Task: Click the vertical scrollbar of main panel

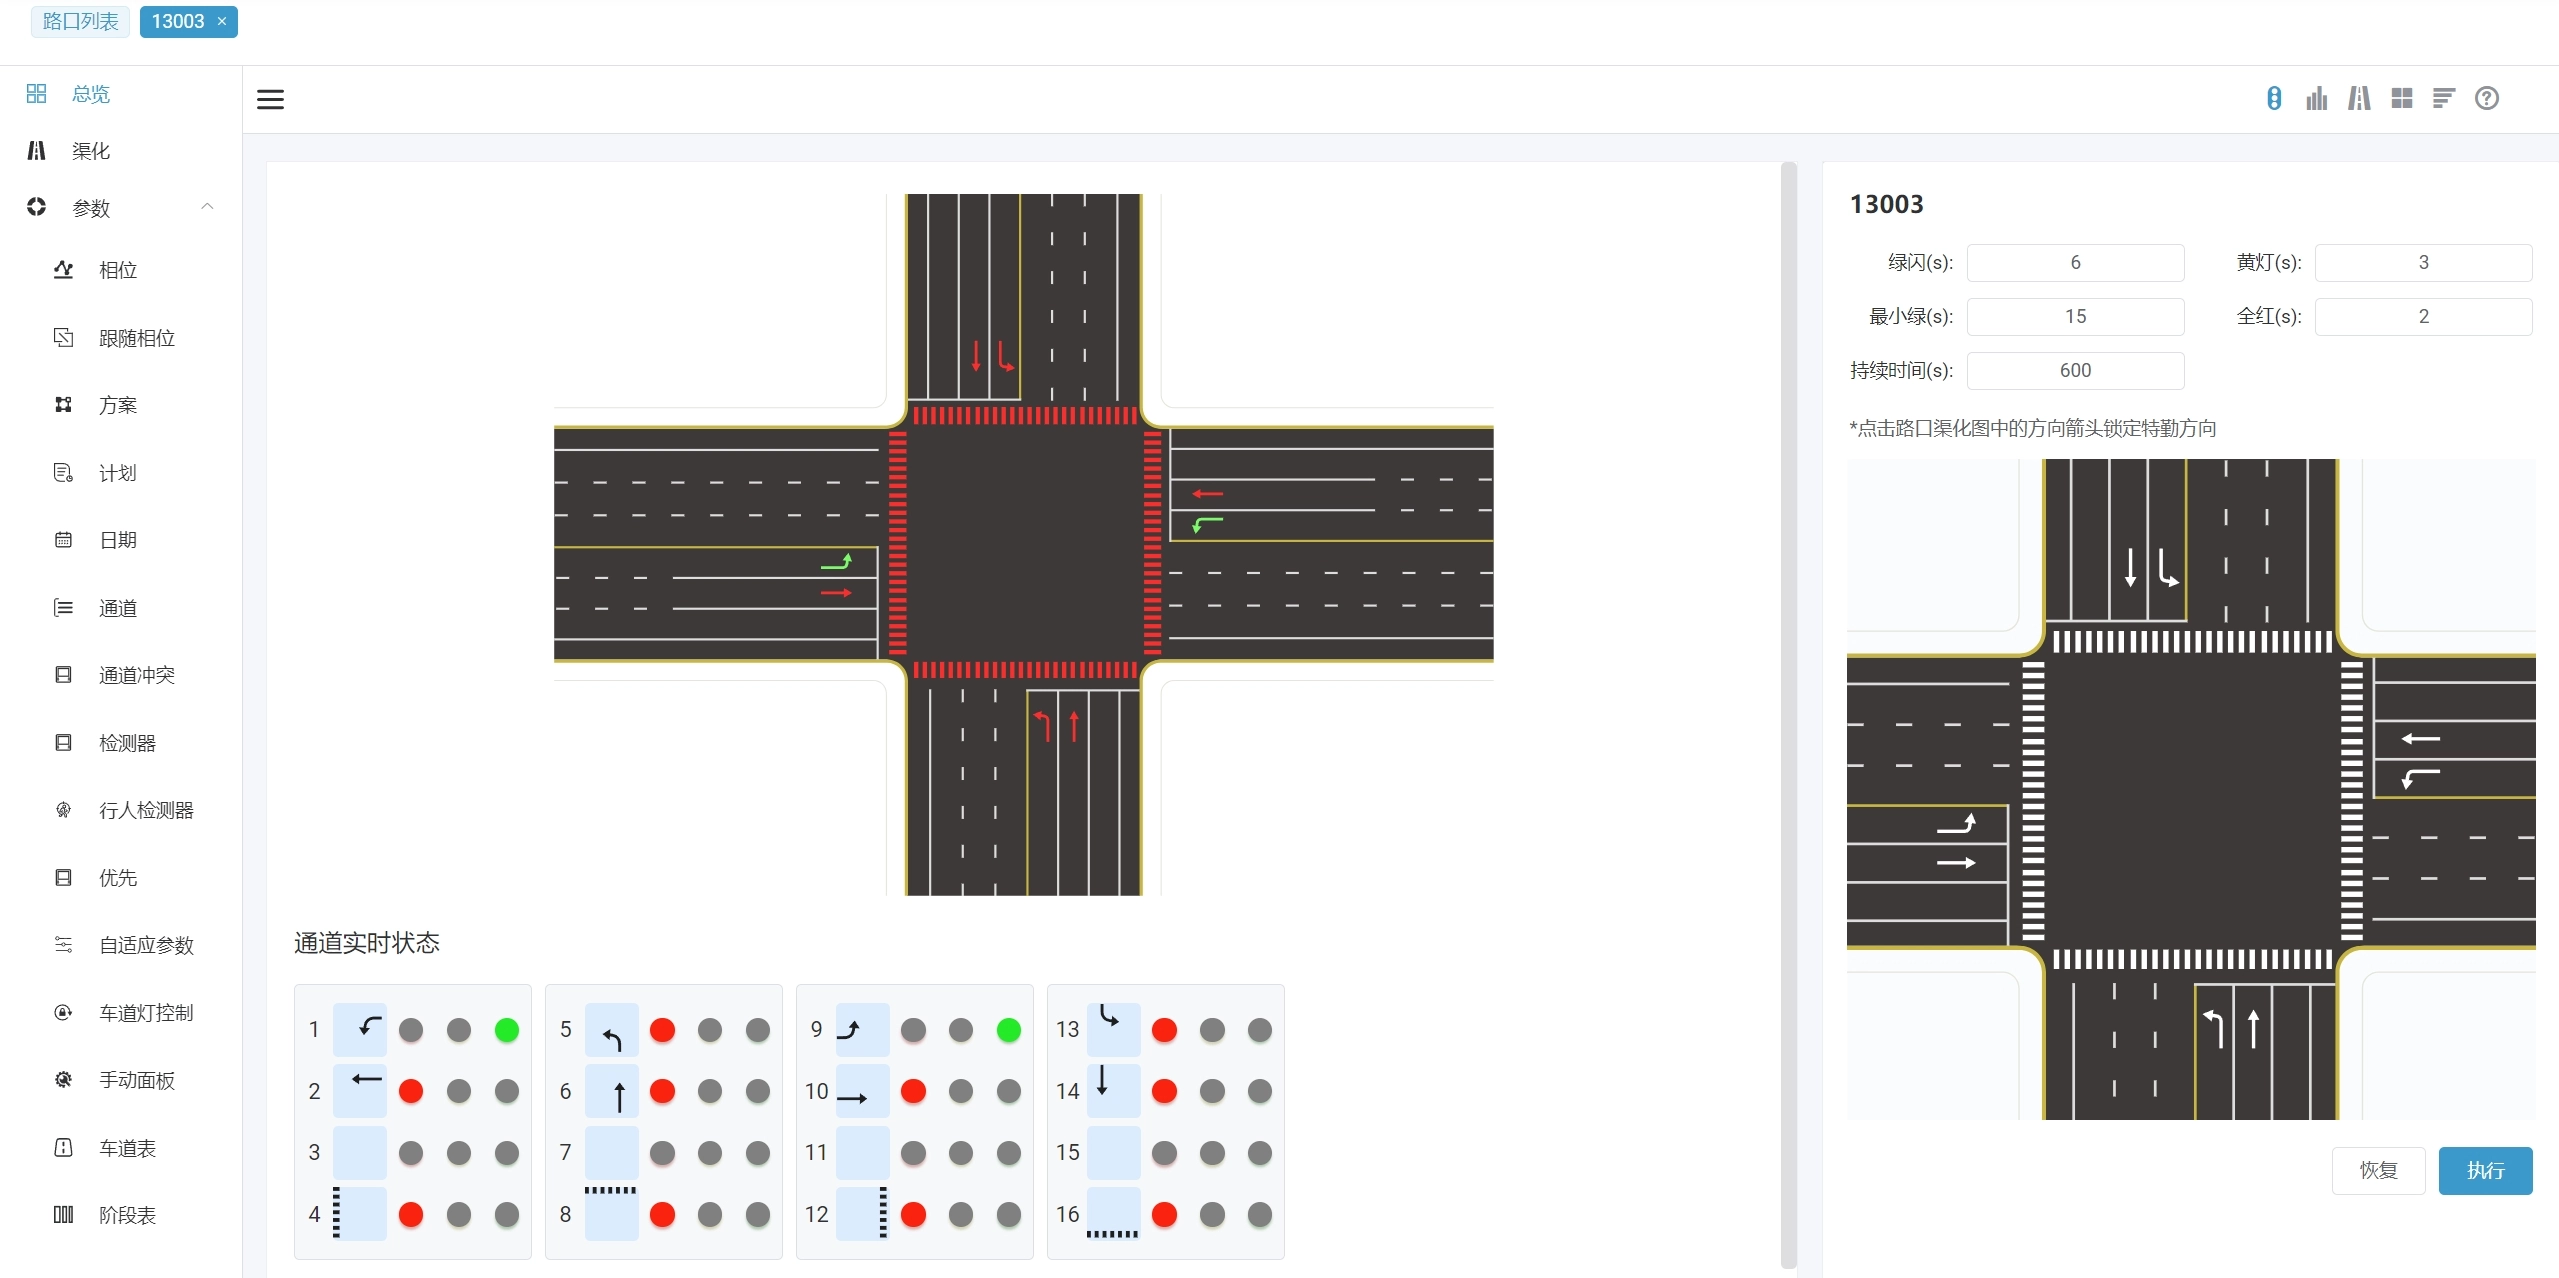Action: click(x=1788, y=714)
